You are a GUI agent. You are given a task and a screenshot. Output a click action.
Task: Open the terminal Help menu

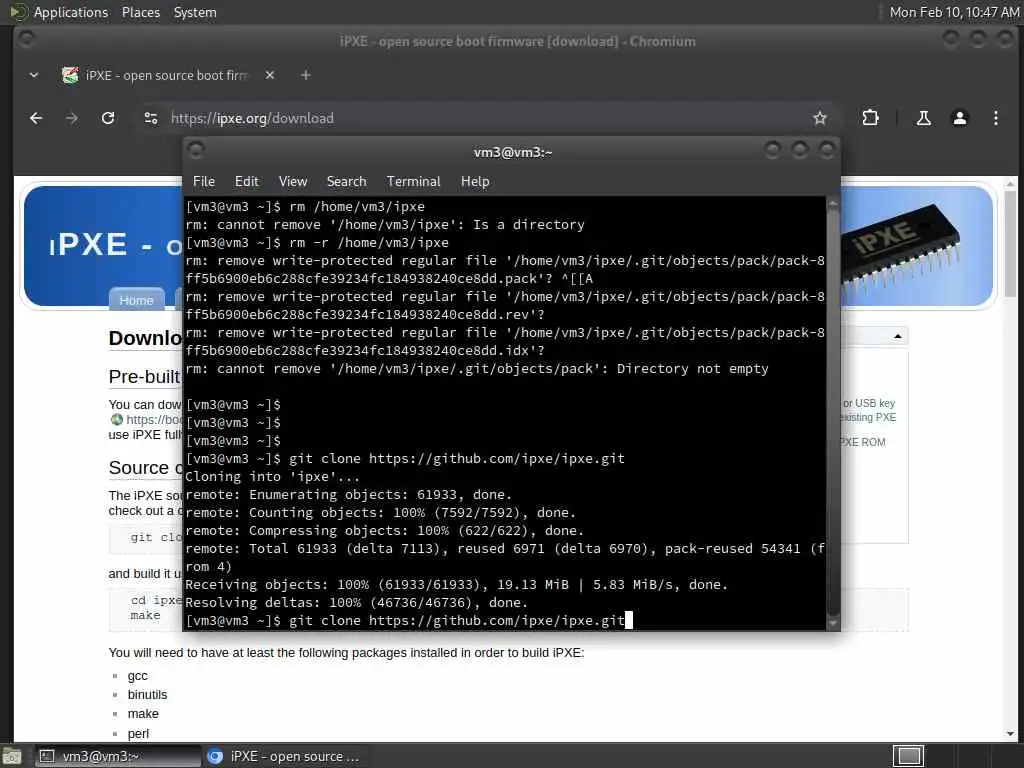point(475,182)
